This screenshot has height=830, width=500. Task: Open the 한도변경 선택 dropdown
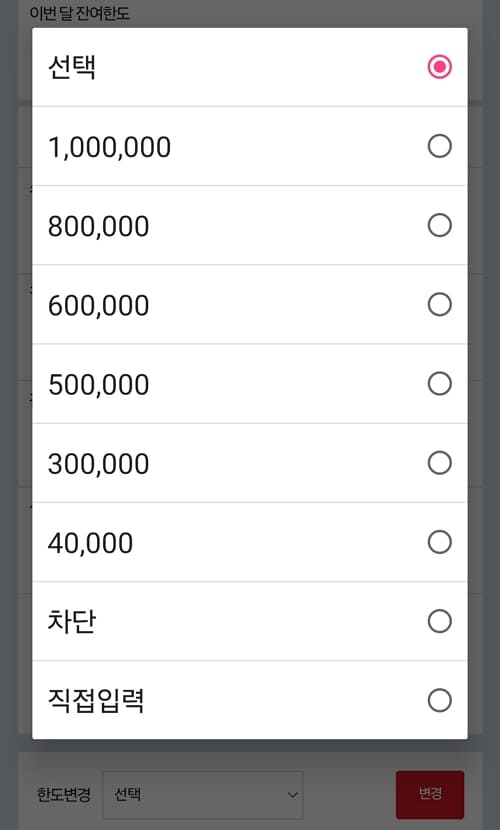tap(203, 795)
